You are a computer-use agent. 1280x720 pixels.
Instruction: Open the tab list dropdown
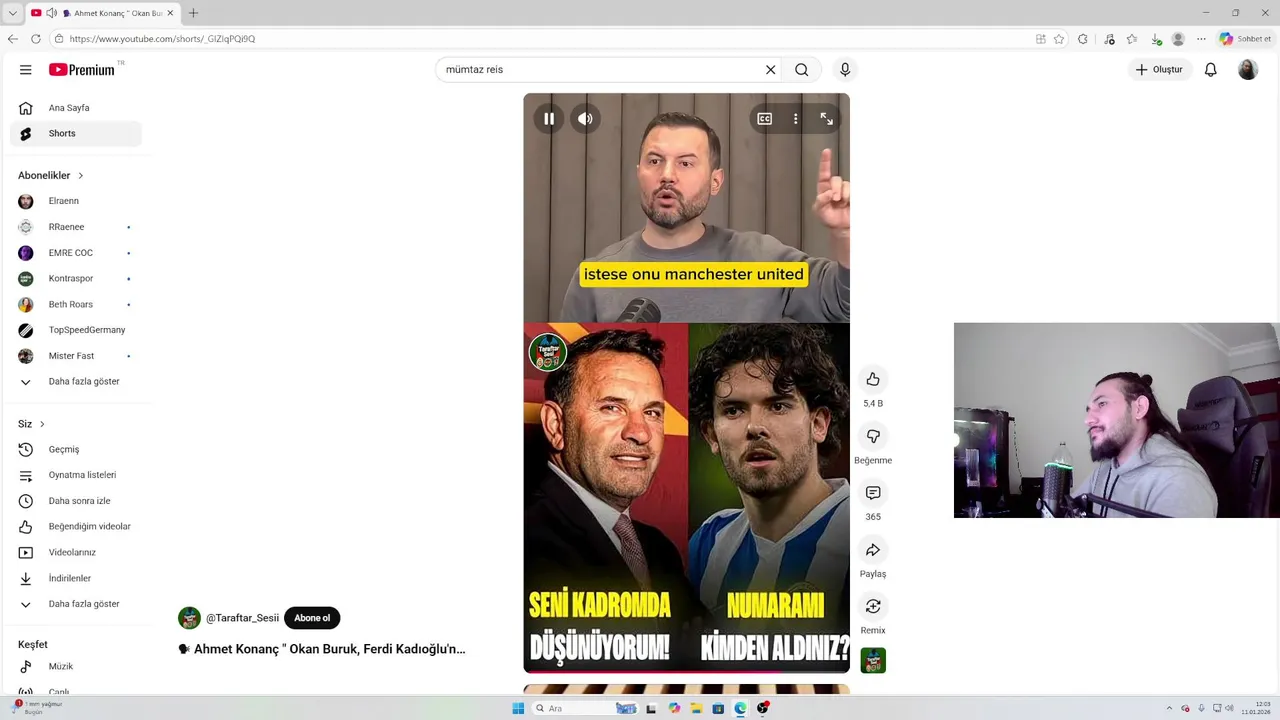point(12,13)
